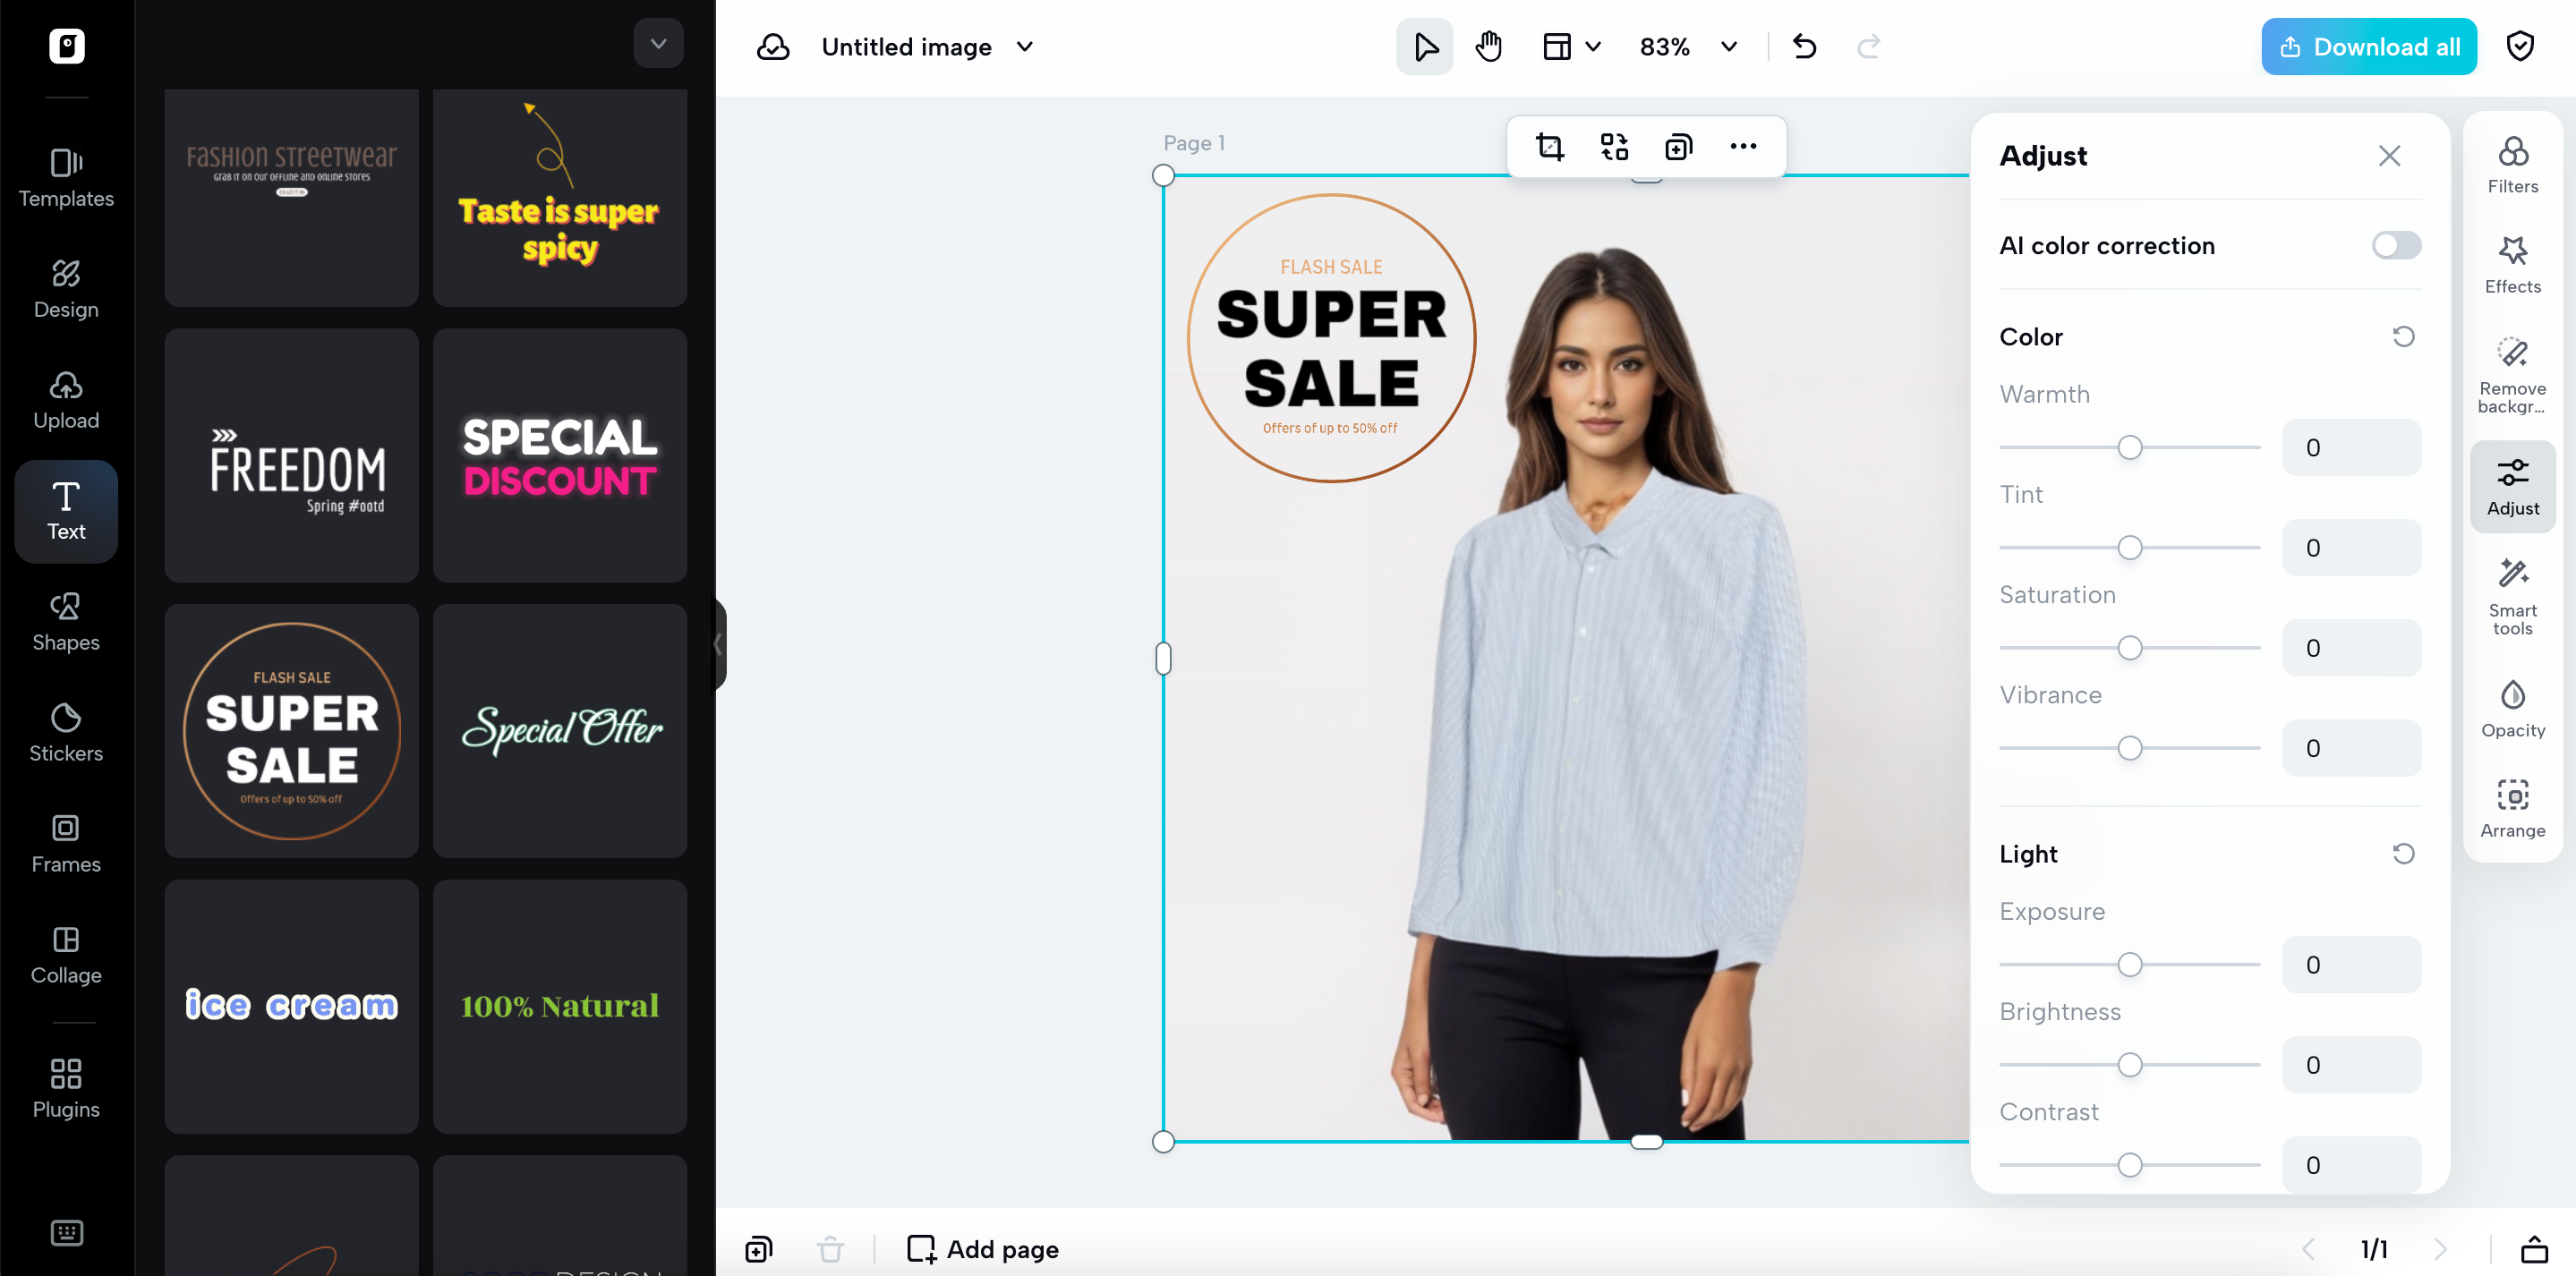Expand the pages panel icon at bottom right
This screenshot has width=2576, height=1276.
coord(2534,1249)
